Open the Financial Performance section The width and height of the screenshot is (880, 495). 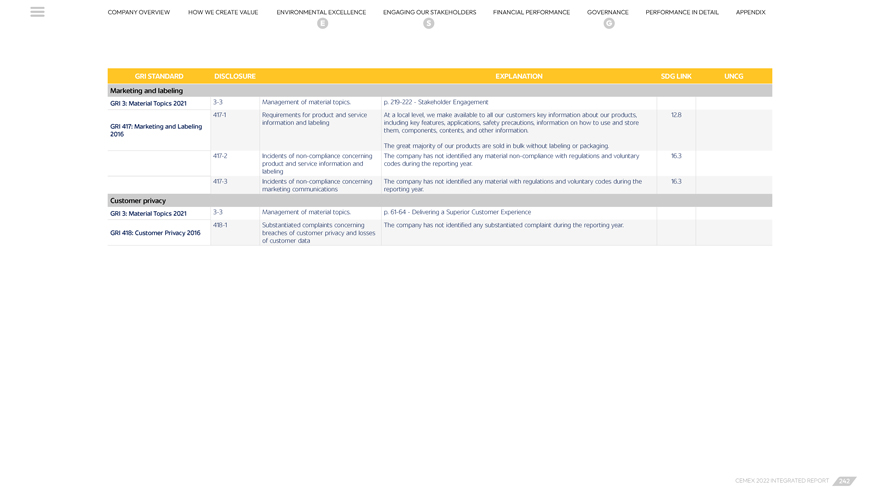[531, 12]
